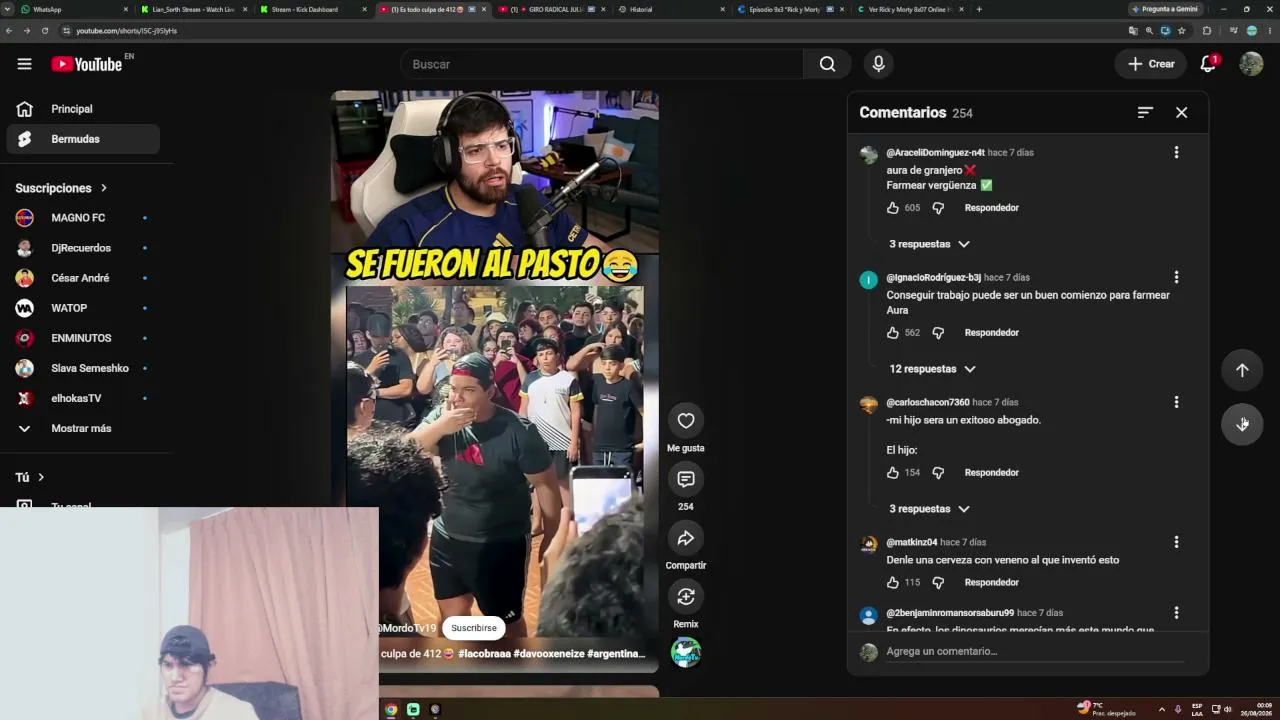
Task: Dislike the @IgnacioRodríguez-b3j comment
Action: pyautogui.click(x=938, y=333)
